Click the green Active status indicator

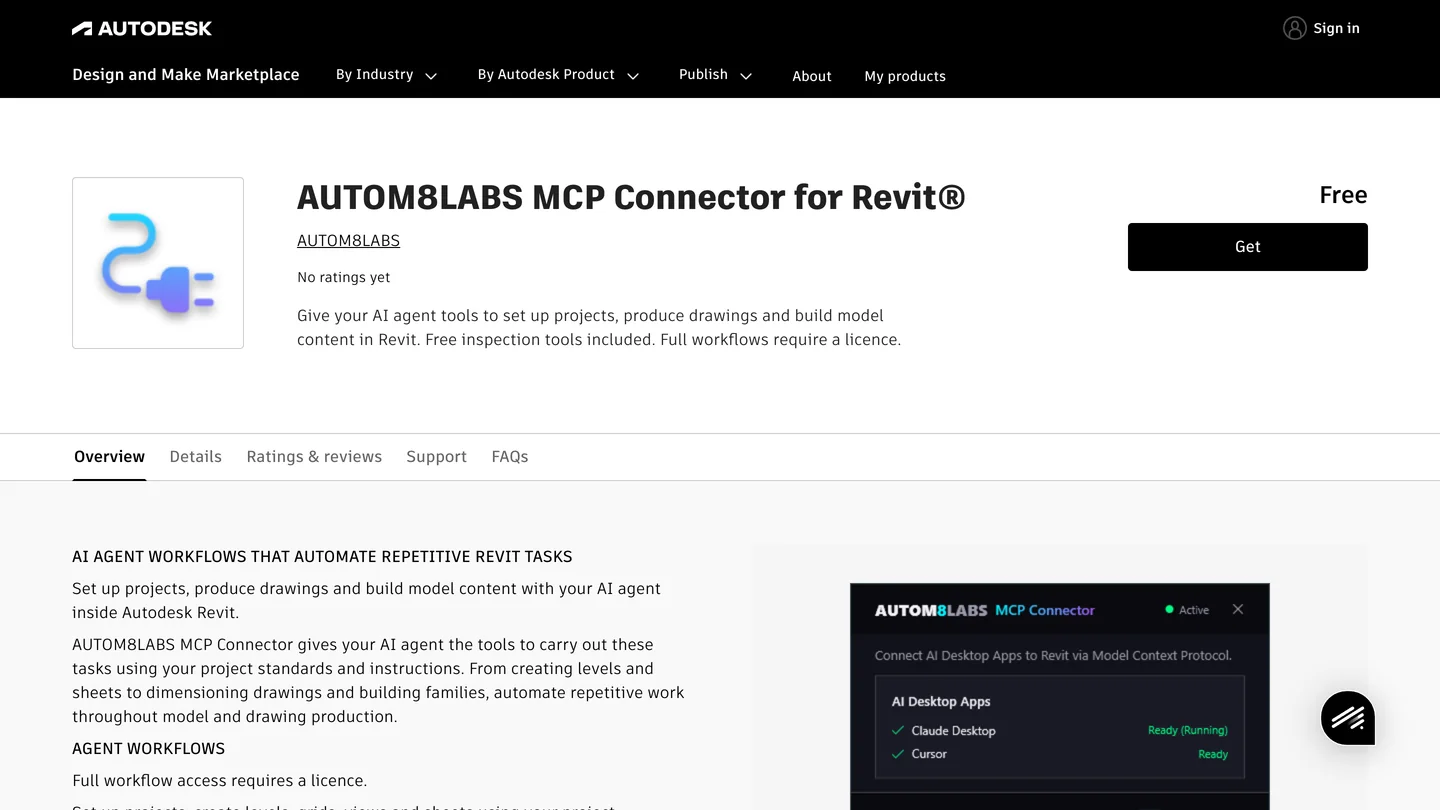tap(1169, 610)
